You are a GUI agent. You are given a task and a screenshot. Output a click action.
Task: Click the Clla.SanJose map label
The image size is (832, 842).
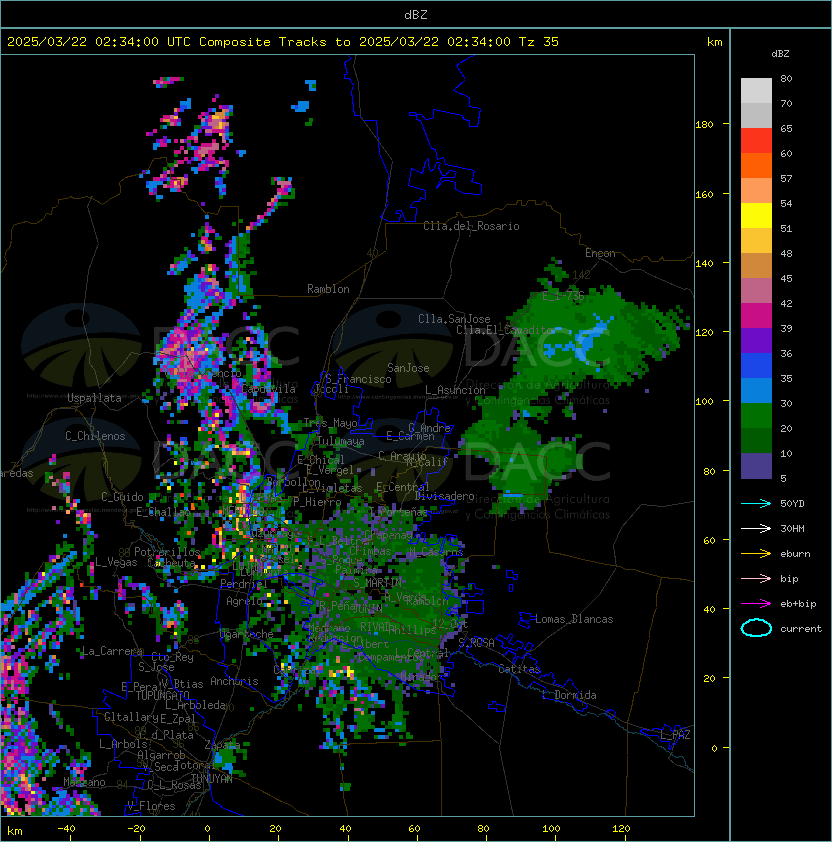point(454,319)
